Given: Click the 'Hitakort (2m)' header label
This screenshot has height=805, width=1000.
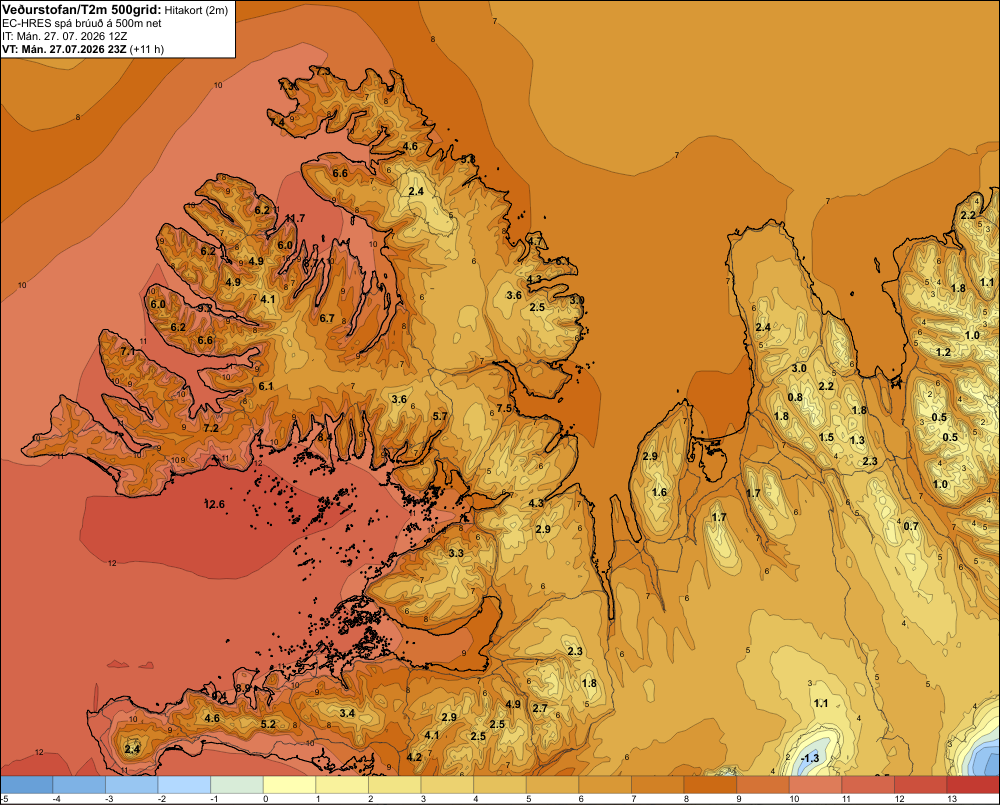Looking at the screenshot, I should 196,10.
